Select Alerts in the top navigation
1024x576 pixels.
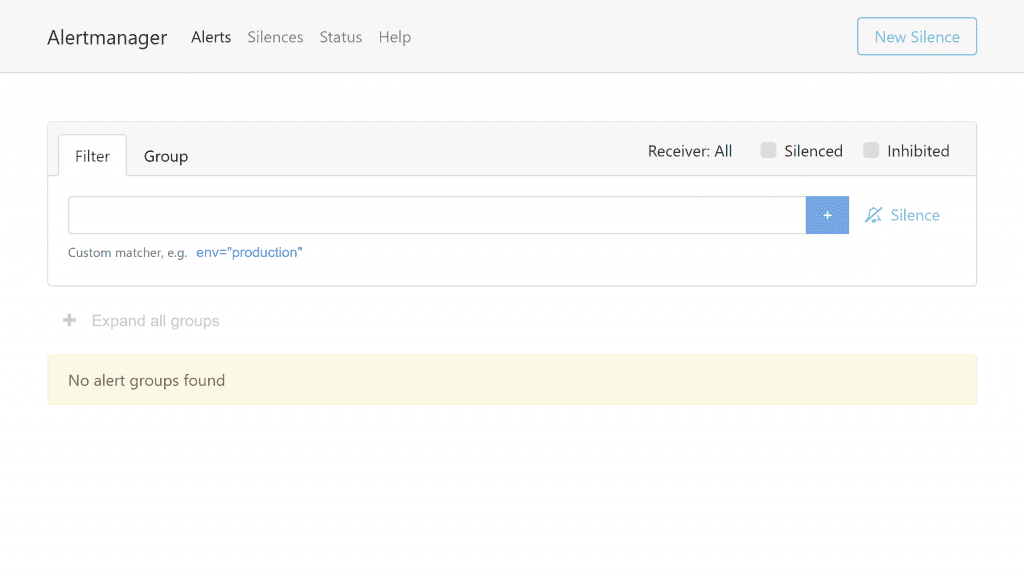click(211, 37)
